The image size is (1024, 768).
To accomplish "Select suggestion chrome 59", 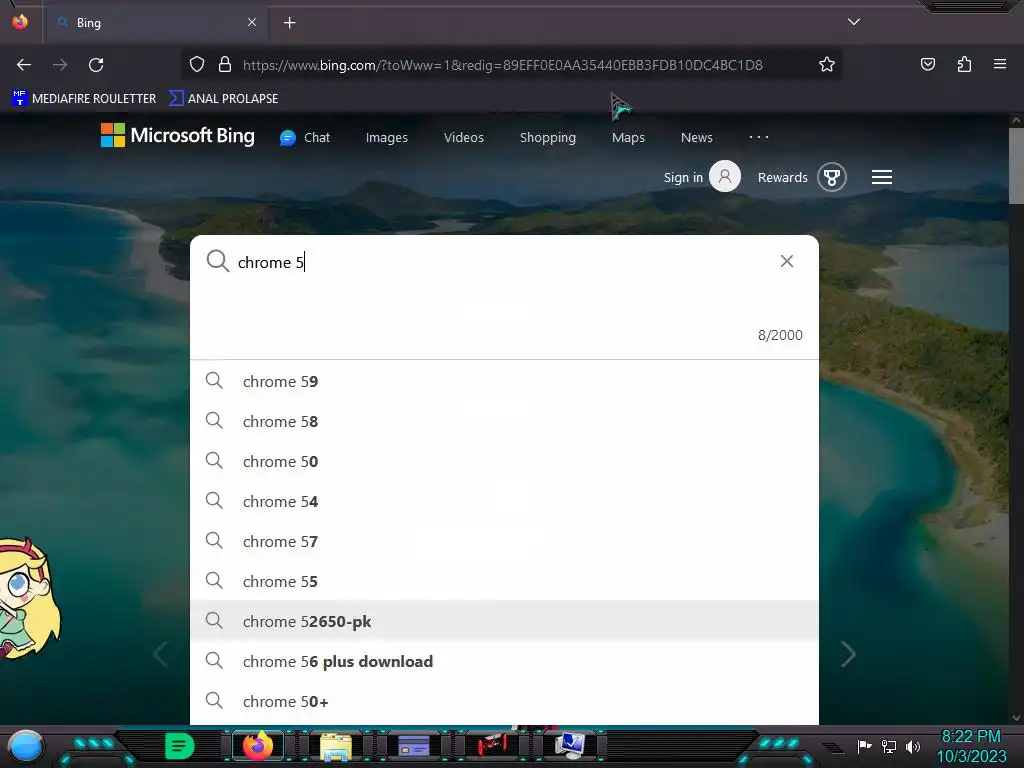I will pos(504,381).
